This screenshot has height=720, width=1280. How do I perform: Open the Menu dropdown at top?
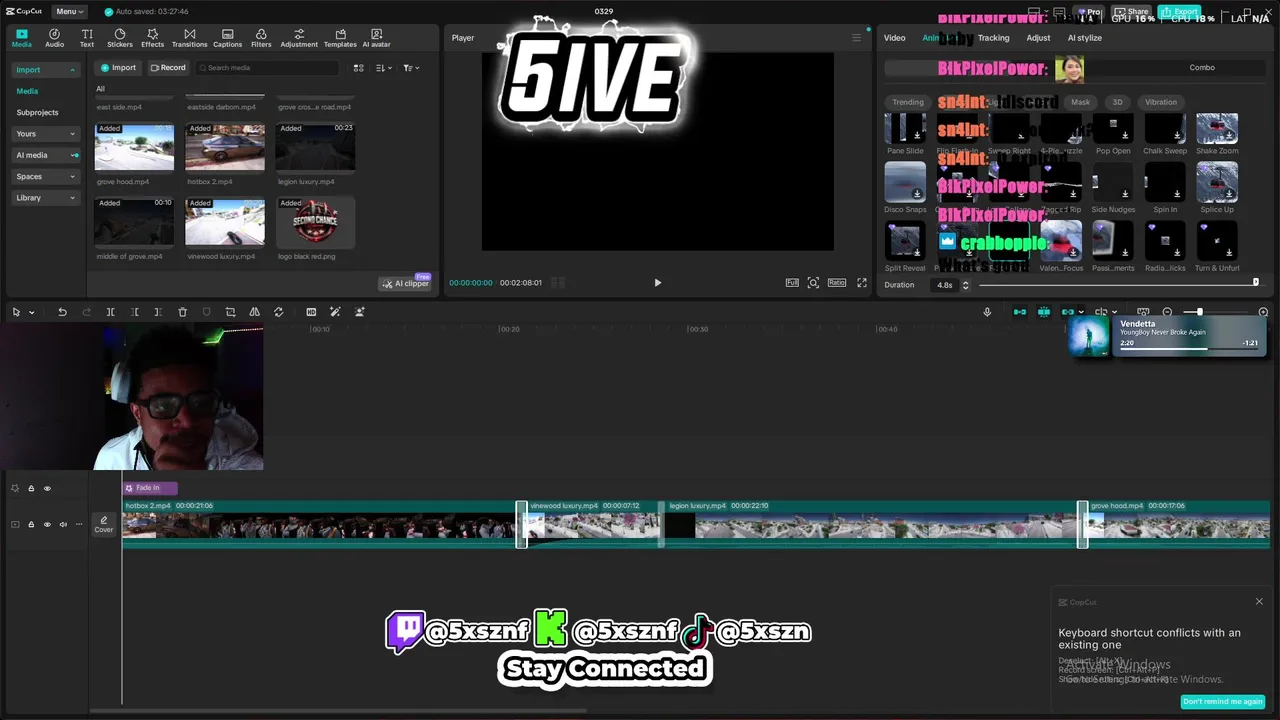point(68,11)
